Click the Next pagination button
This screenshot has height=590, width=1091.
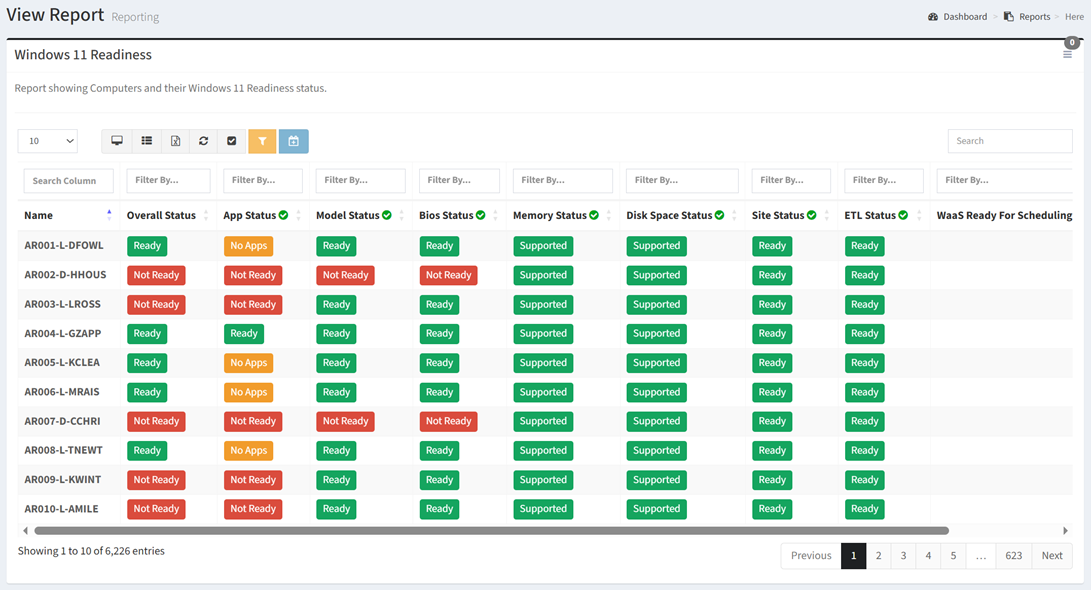(1052, 556)
